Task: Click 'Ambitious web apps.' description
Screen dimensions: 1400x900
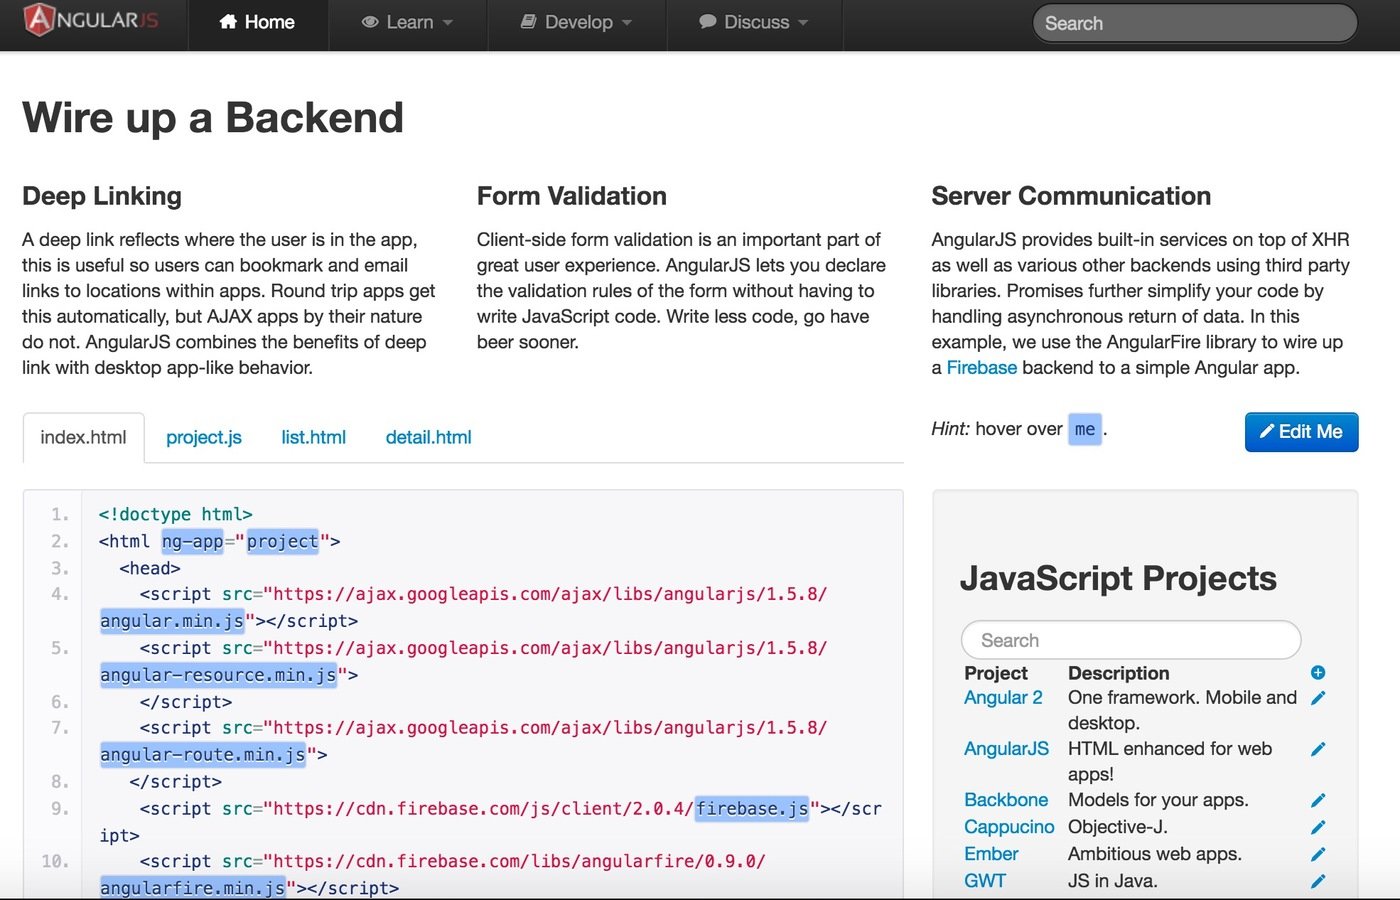Action: pyautogui.click(x=1155, y=854)
